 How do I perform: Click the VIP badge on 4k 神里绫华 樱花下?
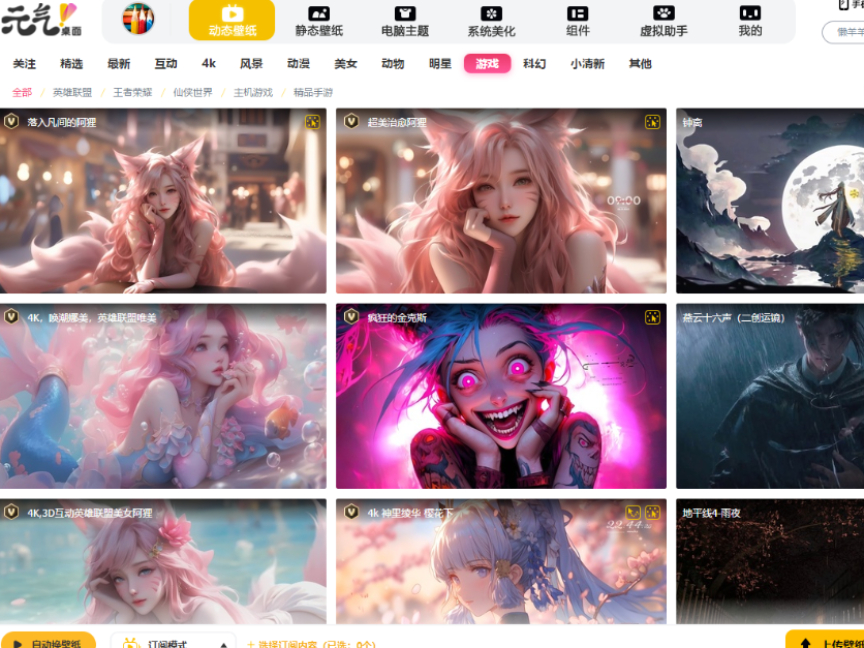coord(352,512)
